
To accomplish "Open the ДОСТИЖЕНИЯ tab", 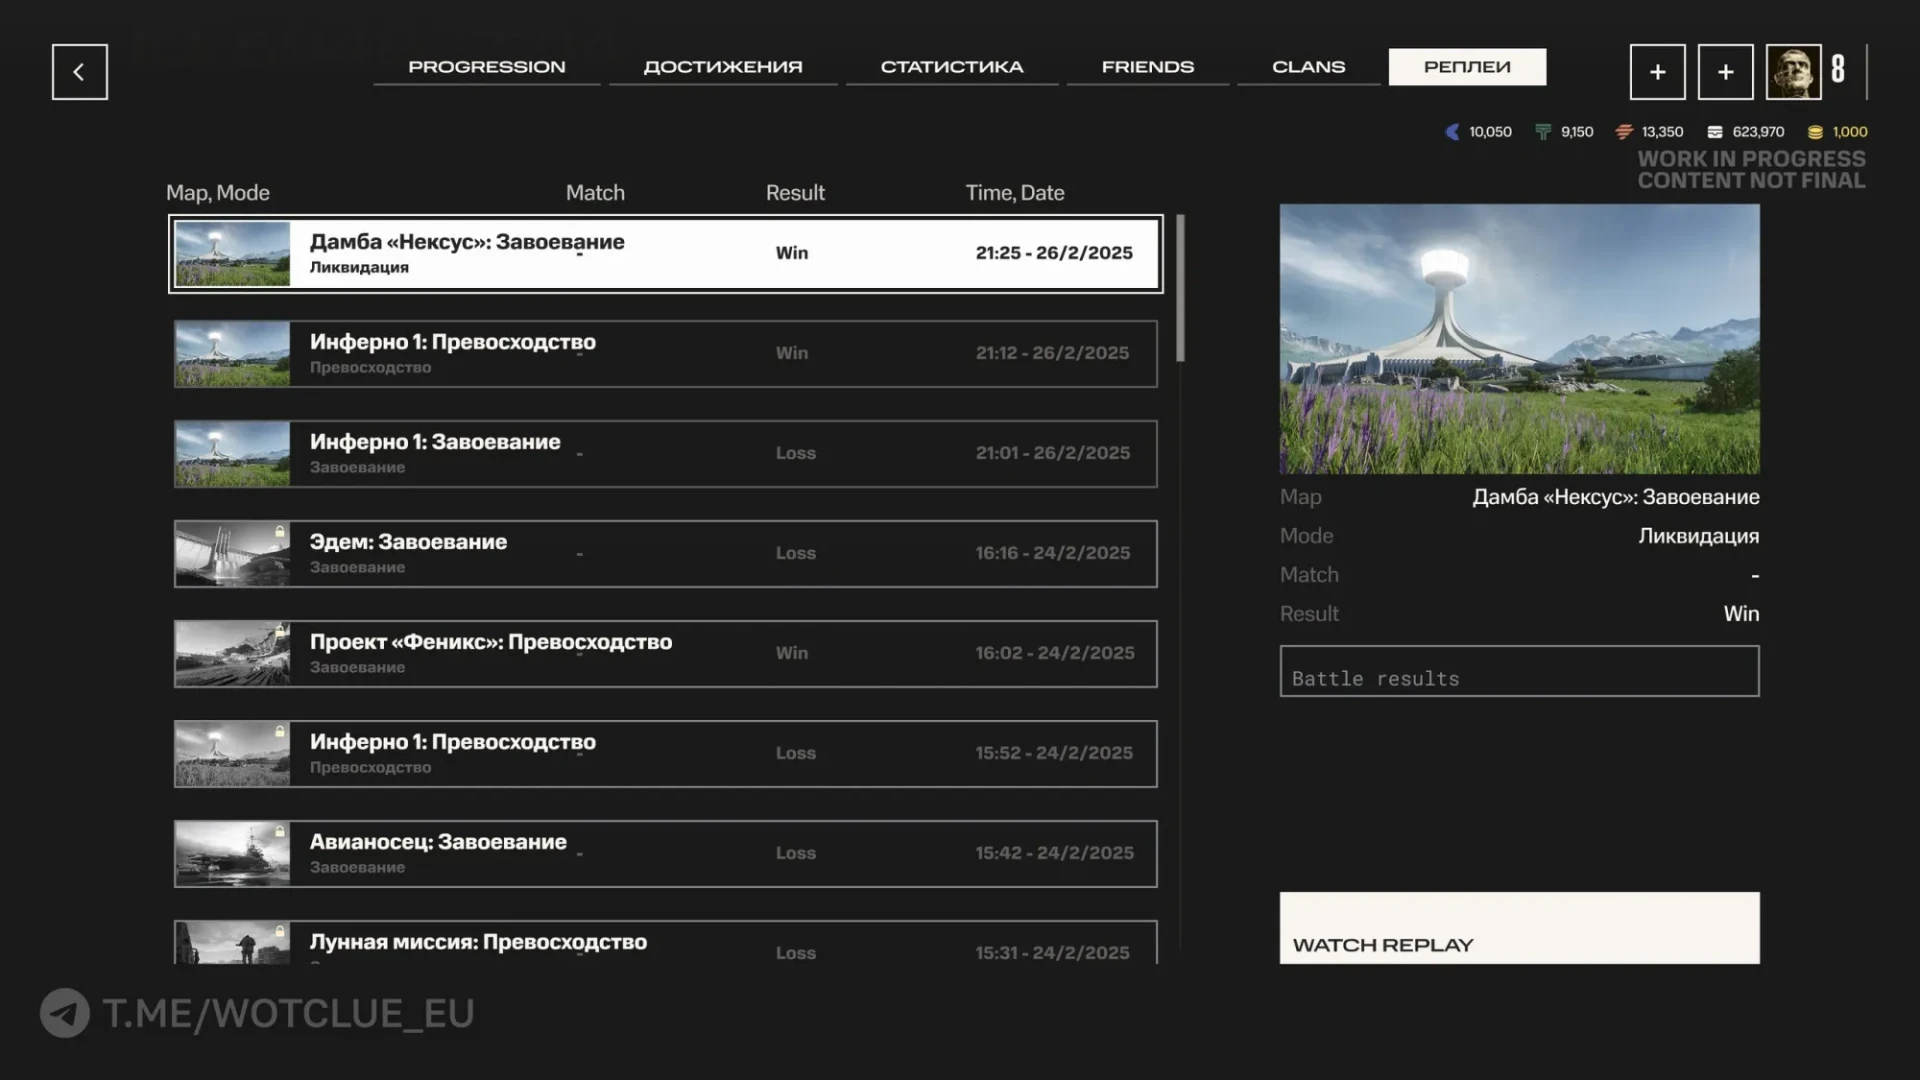I will (x=723, y=67).
